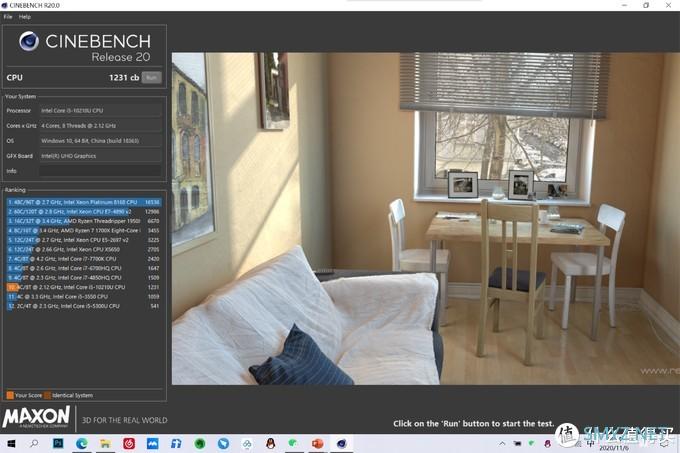Image resolution: width=680 pixels, height=453 pixels.
Task: Launch Photoshop from the taskbar
Action: [x=58, y=443]
